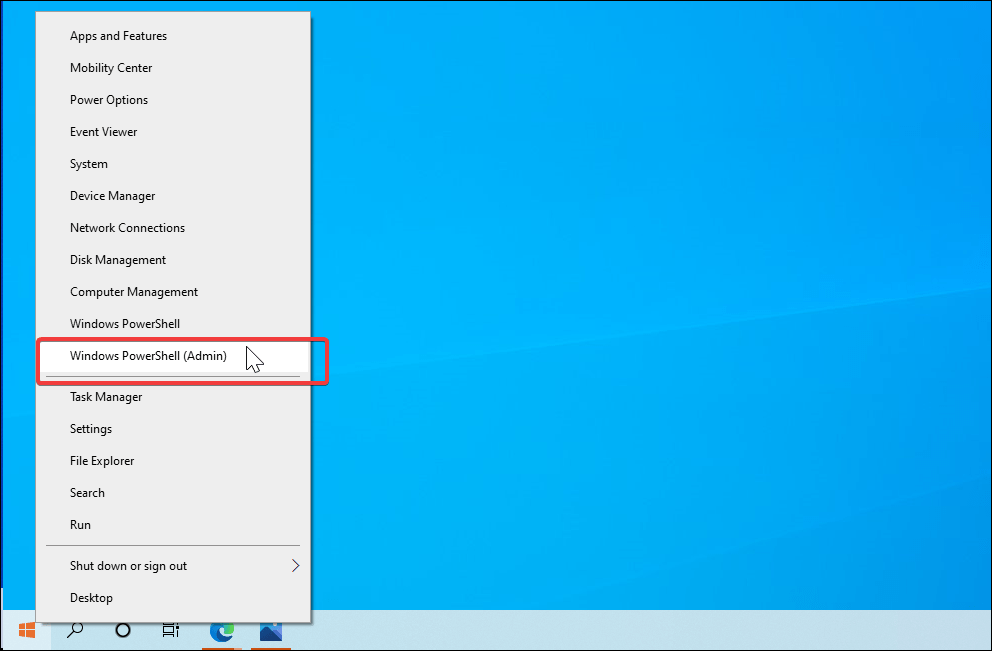Select Windows PowerShell (Admin)
This screenshot has height=651, width=992.
point(173,356)
